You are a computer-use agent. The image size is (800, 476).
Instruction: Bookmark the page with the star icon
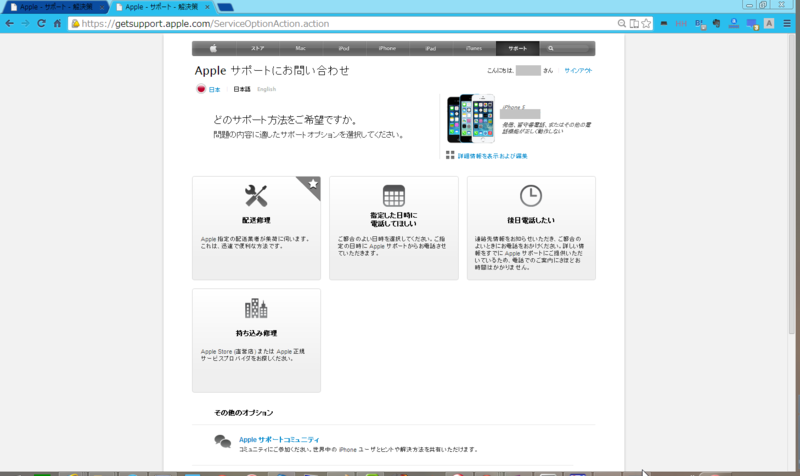[x=646, y=23]
